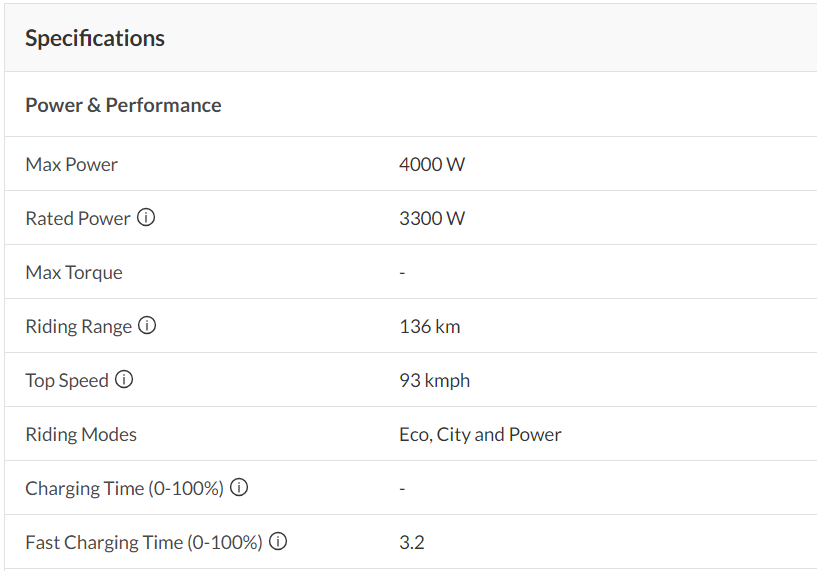Click the 4000 W value

coord(431,164)
